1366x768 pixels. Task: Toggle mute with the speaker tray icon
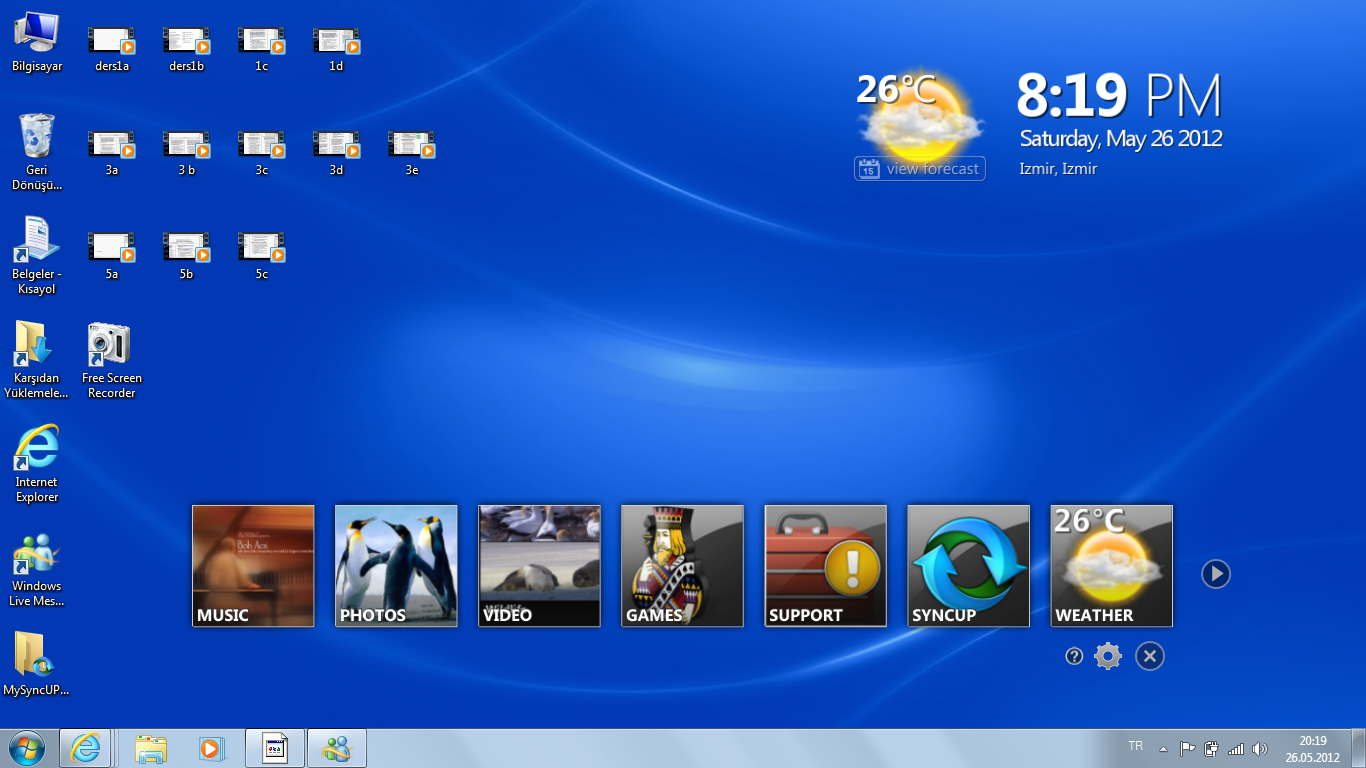coord(1262,747)
